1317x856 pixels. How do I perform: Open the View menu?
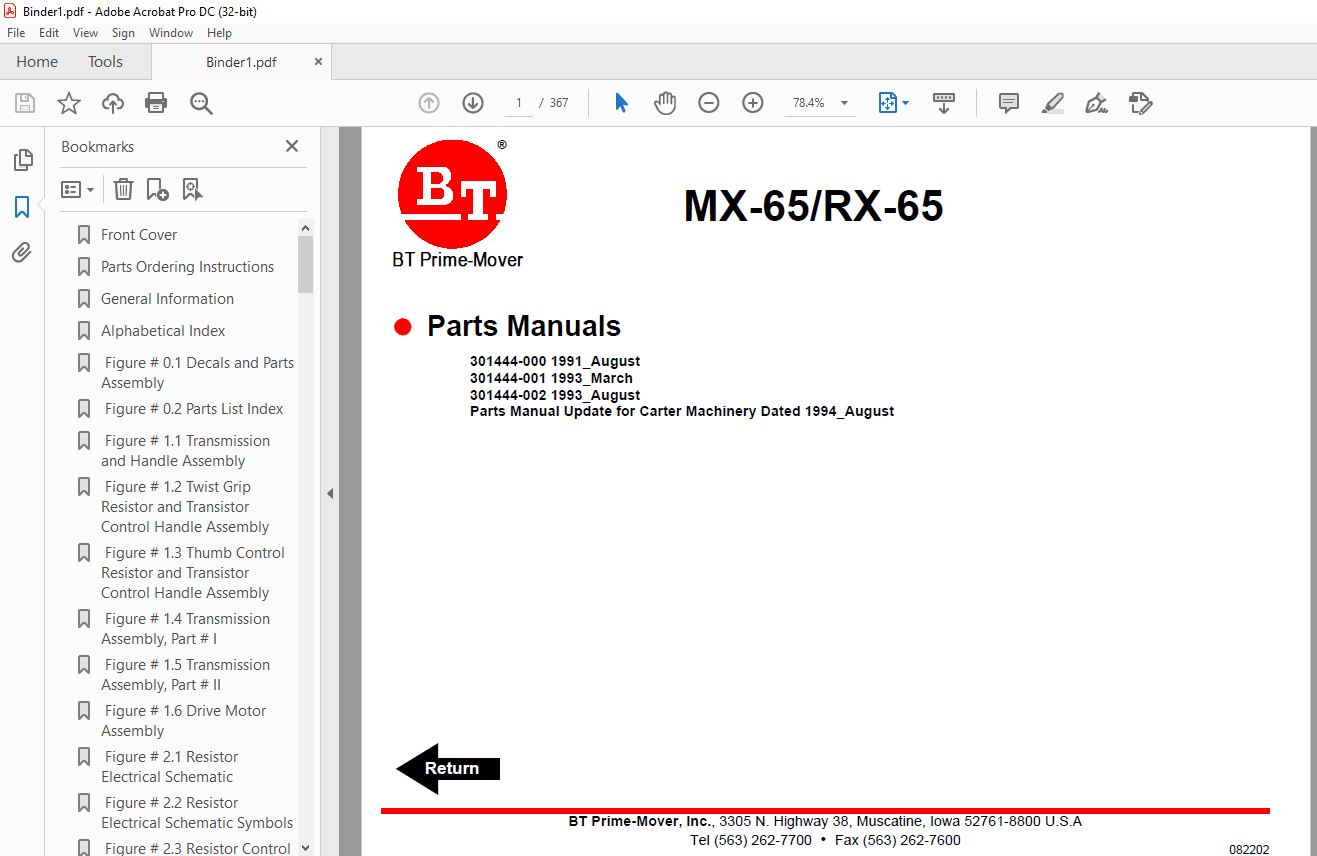85,33
